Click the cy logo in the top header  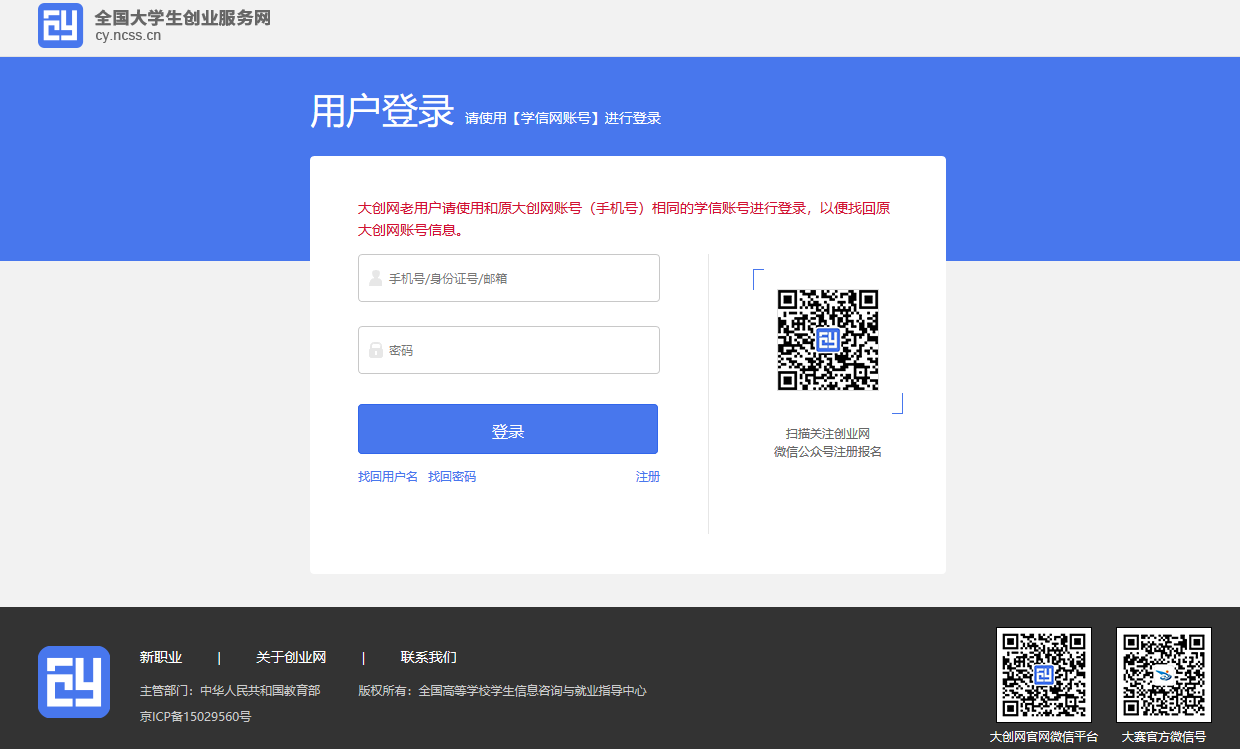tap(60, 25)
